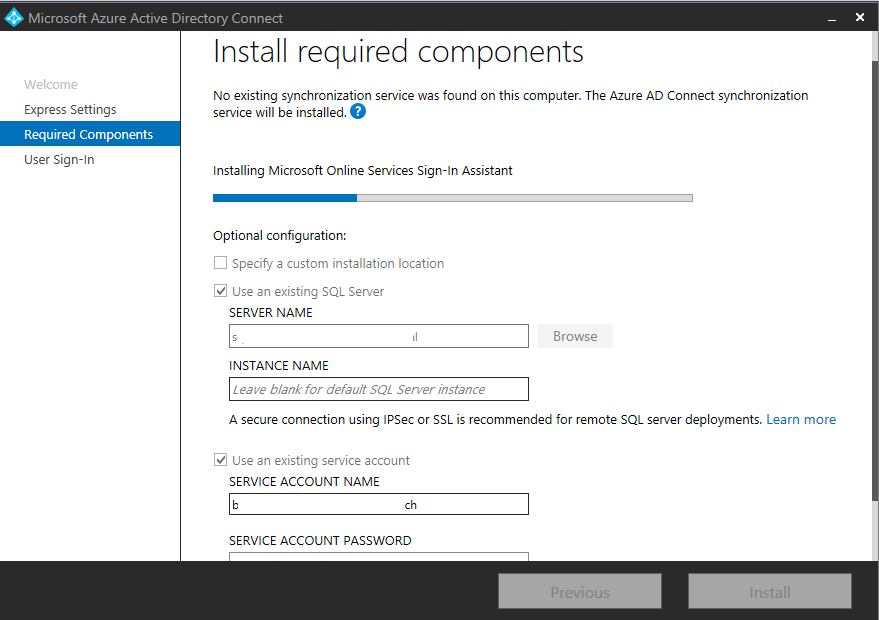
Task: Click the Azure AD Connect logo icon
Action: pos(14,18)
